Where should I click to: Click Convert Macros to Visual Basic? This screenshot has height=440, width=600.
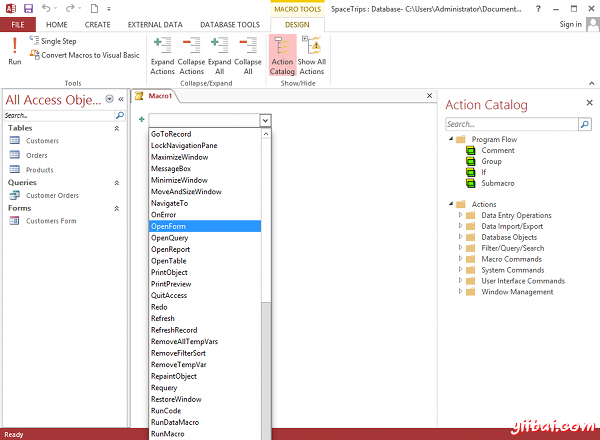[89, 55]
